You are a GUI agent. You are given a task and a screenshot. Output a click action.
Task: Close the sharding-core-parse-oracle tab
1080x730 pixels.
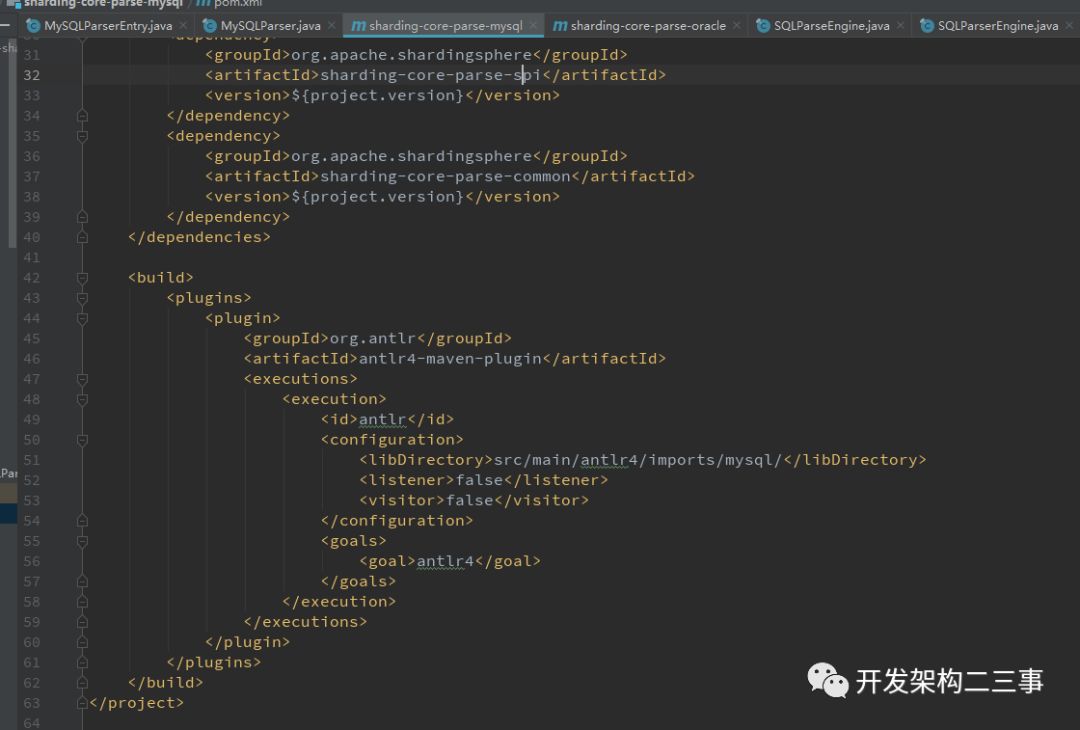point(736,25)
